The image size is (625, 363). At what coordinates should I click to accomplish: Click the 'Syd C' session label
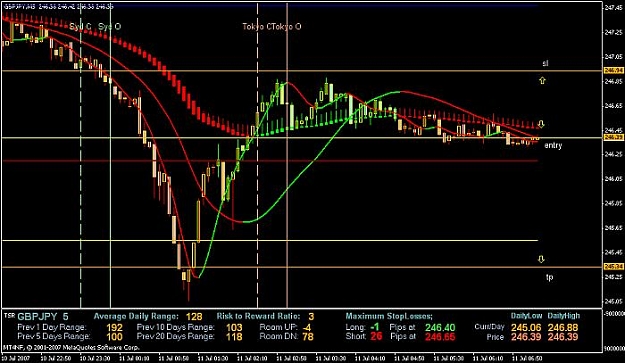pos(80,26)
